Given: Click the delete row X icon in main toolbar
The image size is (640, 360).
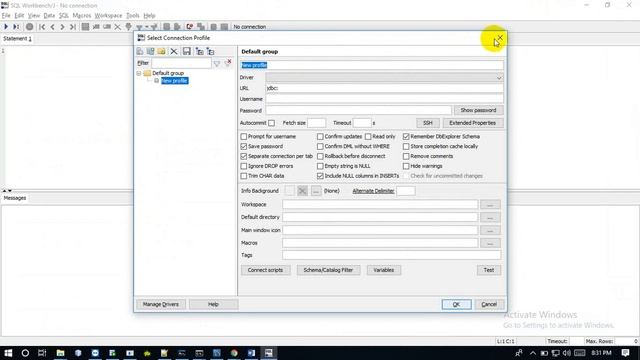Looking at the screenshot, I should click(x=118, y=27).
